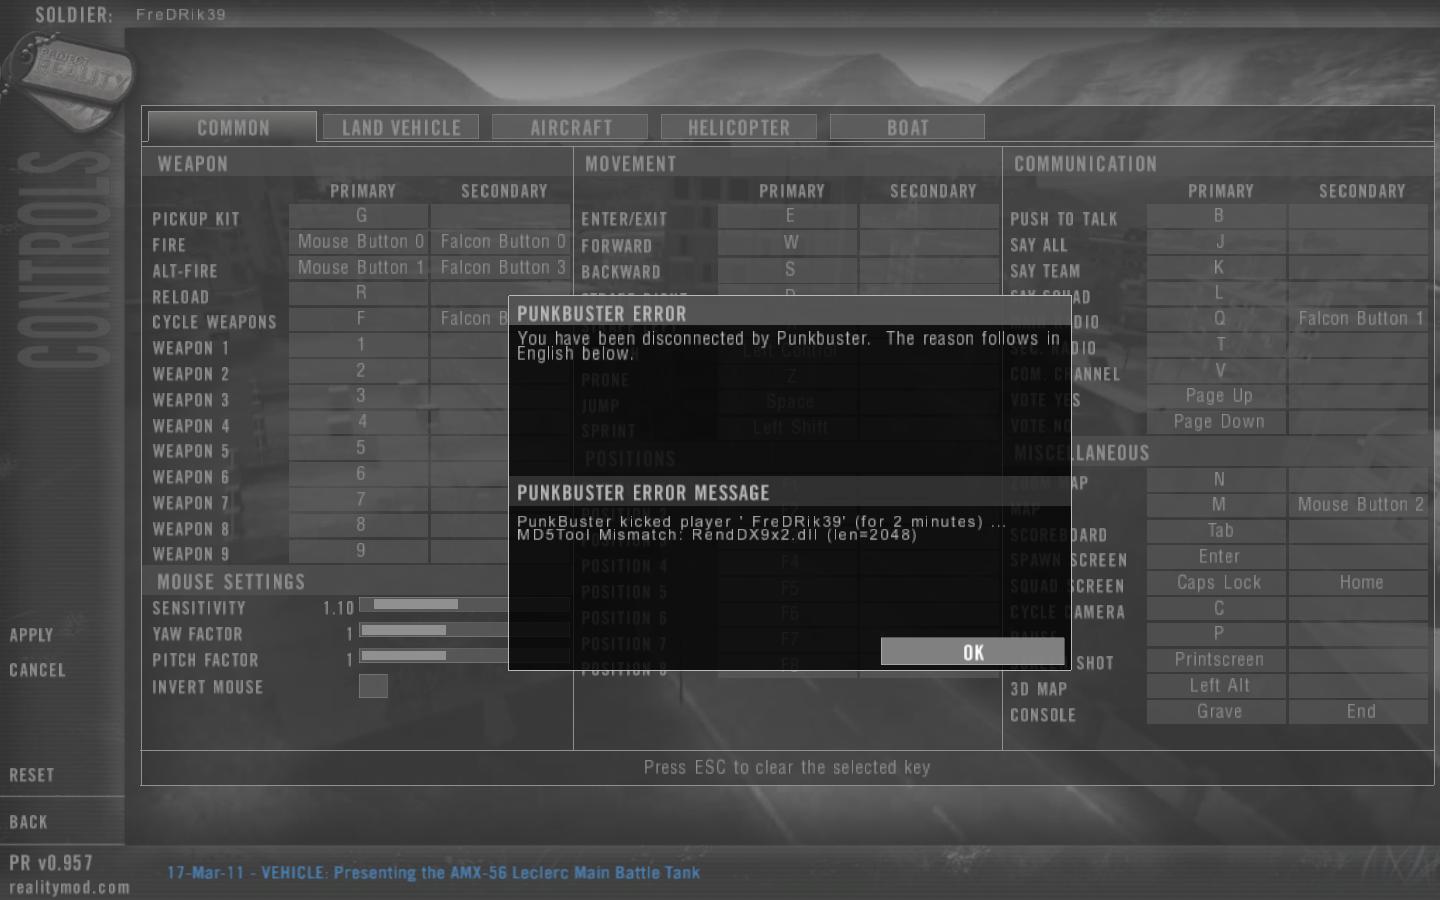
Task: Click the soldier name FreDRik39
Action: 181,15
